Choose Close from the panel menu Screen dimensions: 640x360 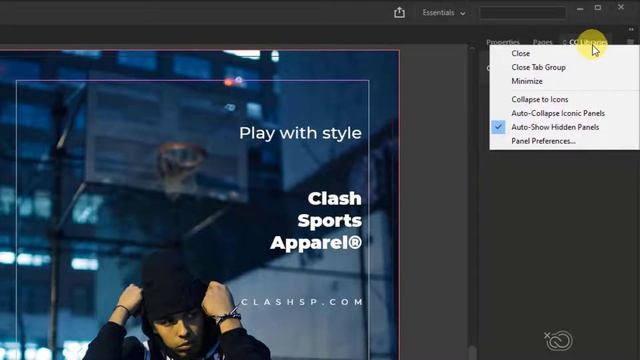point(520,53)
